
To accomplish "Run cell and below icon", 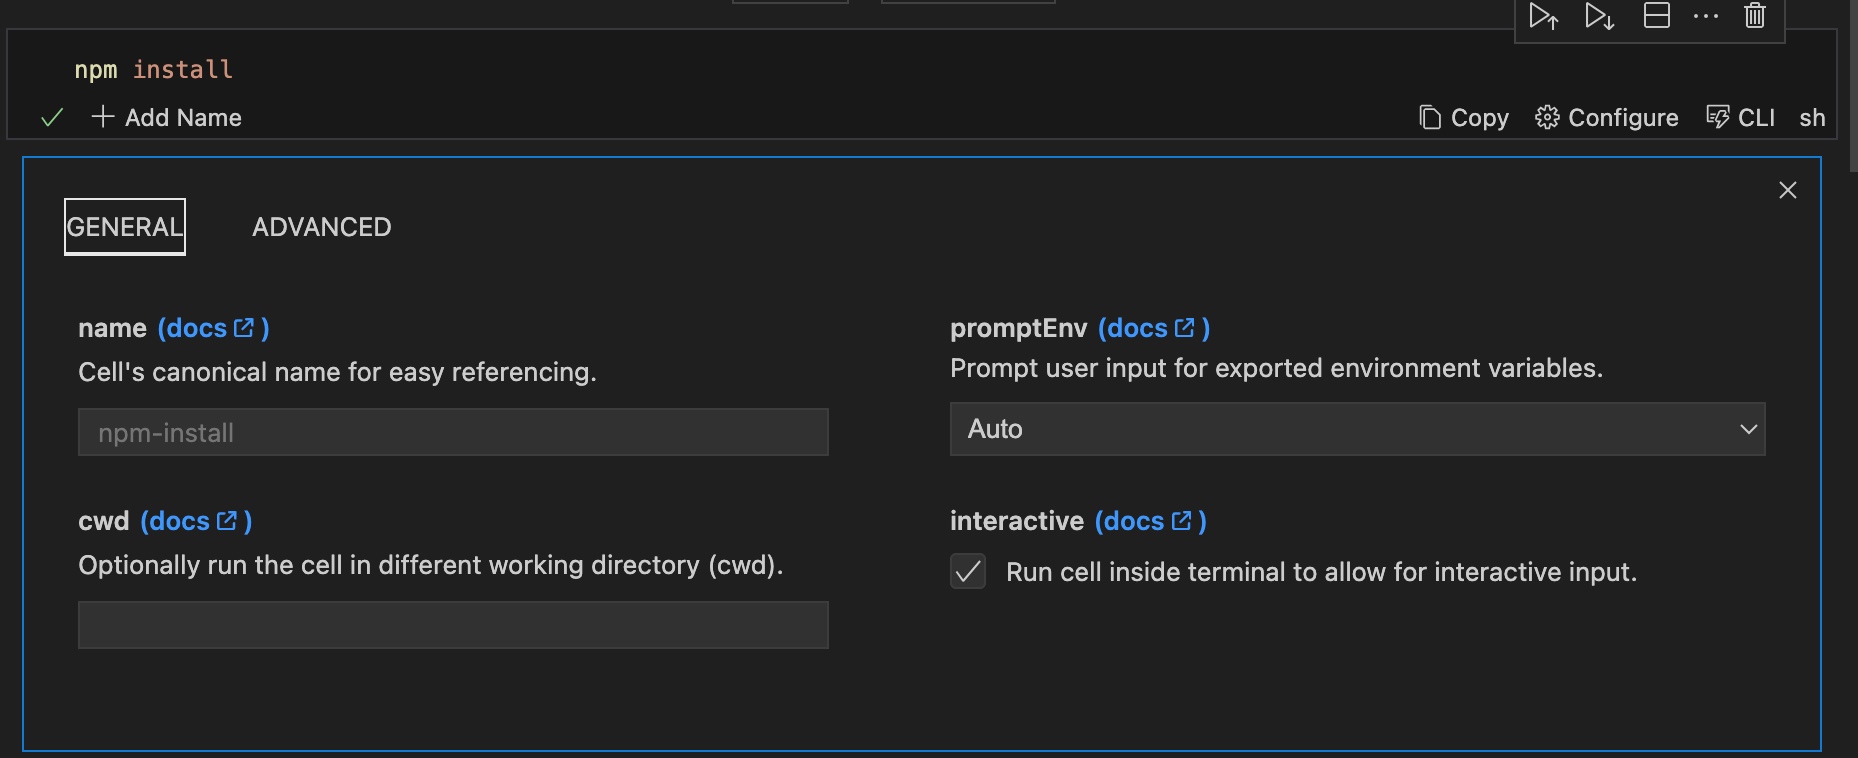I will (1599, 17).
